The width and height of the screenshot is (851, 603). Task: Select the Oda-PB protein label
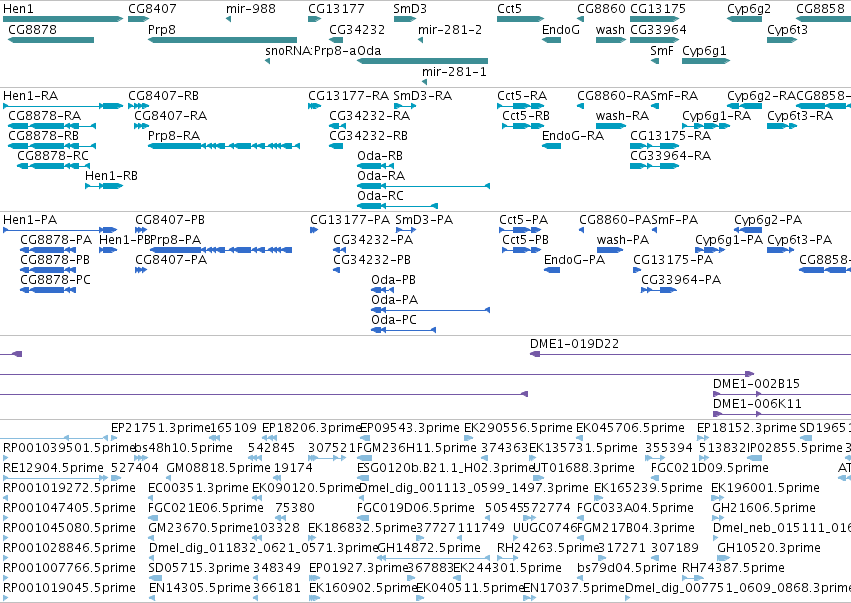coord(393,280)
